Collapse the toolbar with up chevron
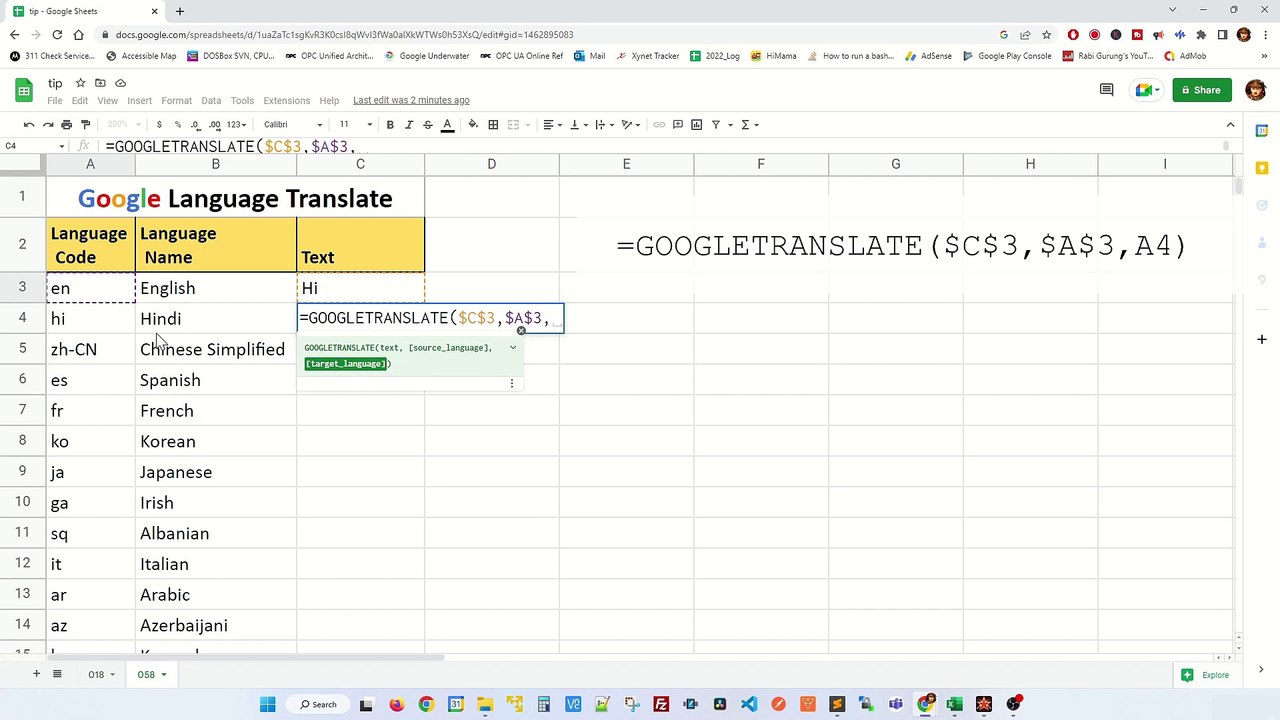The width and height of the screenshot is (1280, 720). (x=1230, y=125)
